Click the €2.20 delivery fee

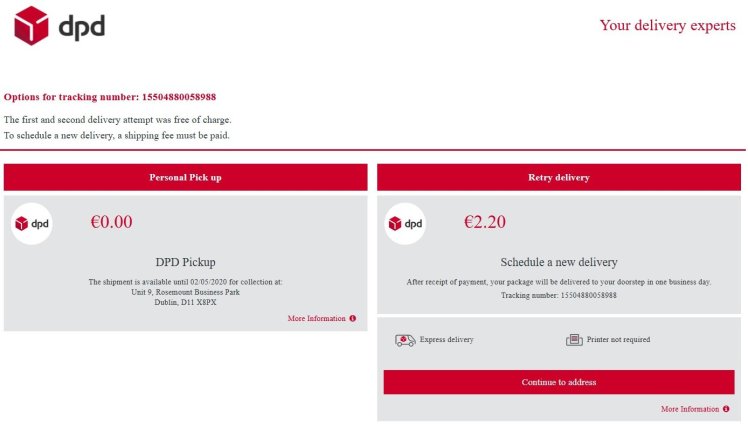[x=485, y=222]
